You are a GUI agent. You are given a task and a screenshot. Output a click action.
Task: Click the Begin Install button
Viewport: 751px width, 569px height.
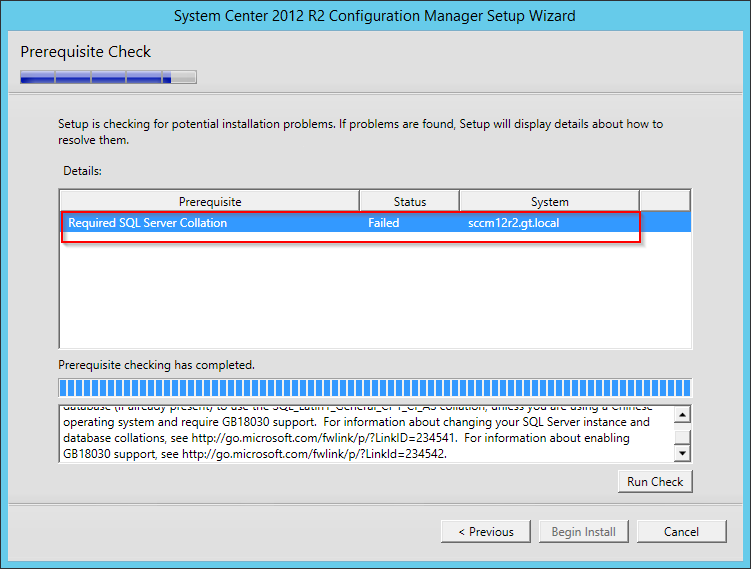coord(583,532)
